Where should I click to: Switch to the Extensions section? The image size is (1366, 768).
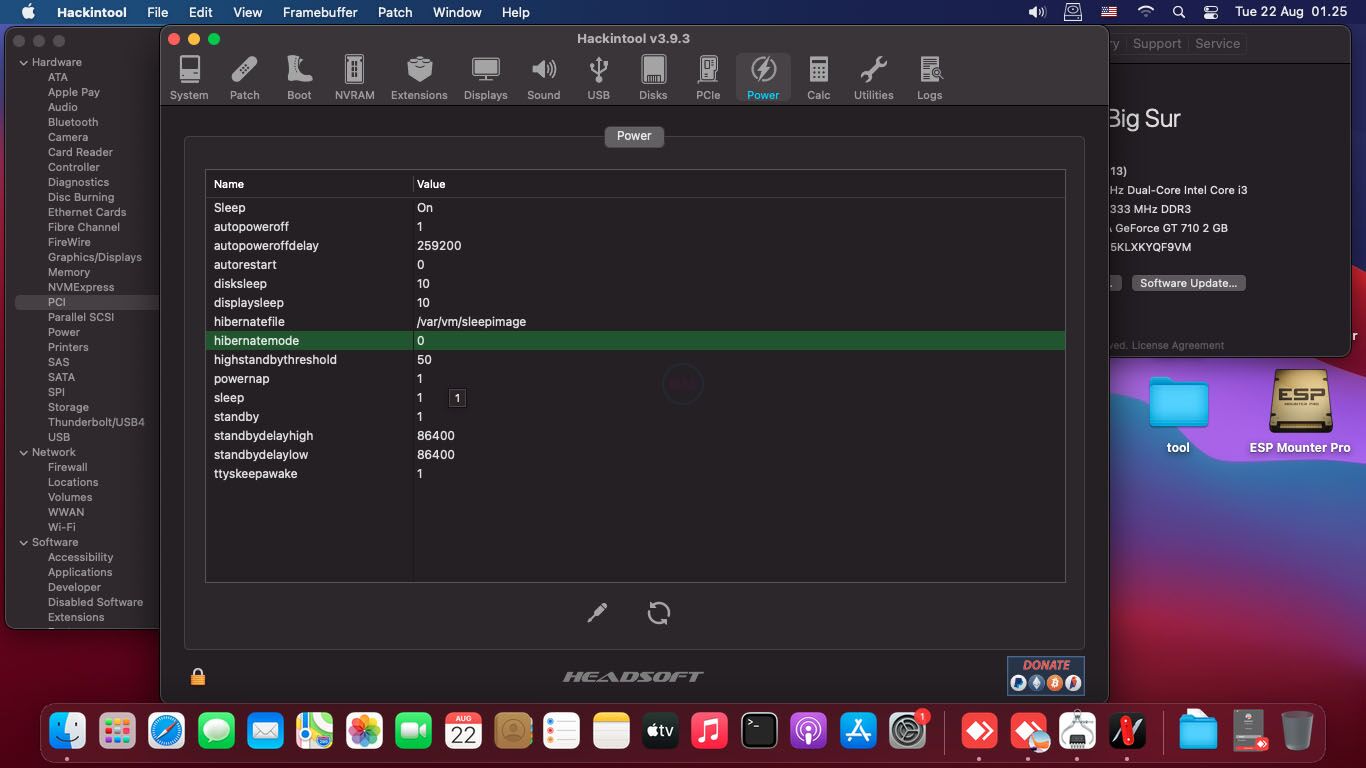[419, 78]
